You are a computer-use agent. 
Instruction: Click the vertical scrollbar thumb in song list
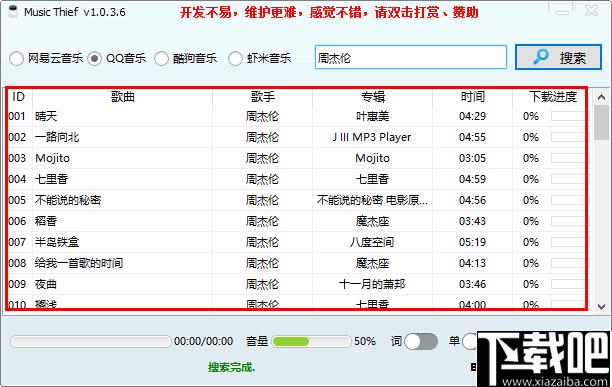601,122
